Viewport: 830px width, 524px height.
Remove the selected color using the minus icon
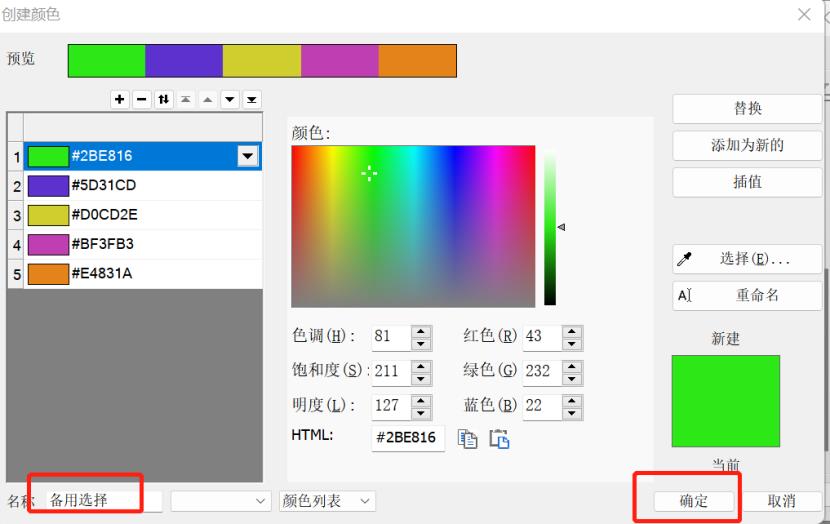(142, 99)
